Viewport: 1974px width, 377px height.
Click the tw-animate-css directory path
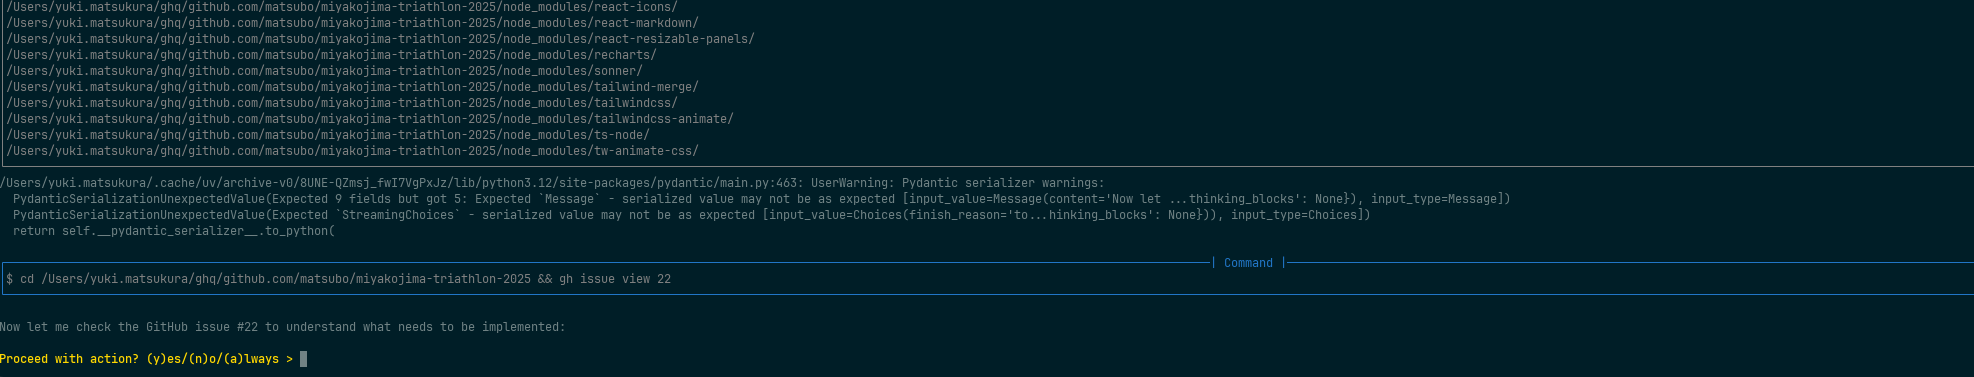(x=352, y=151)
